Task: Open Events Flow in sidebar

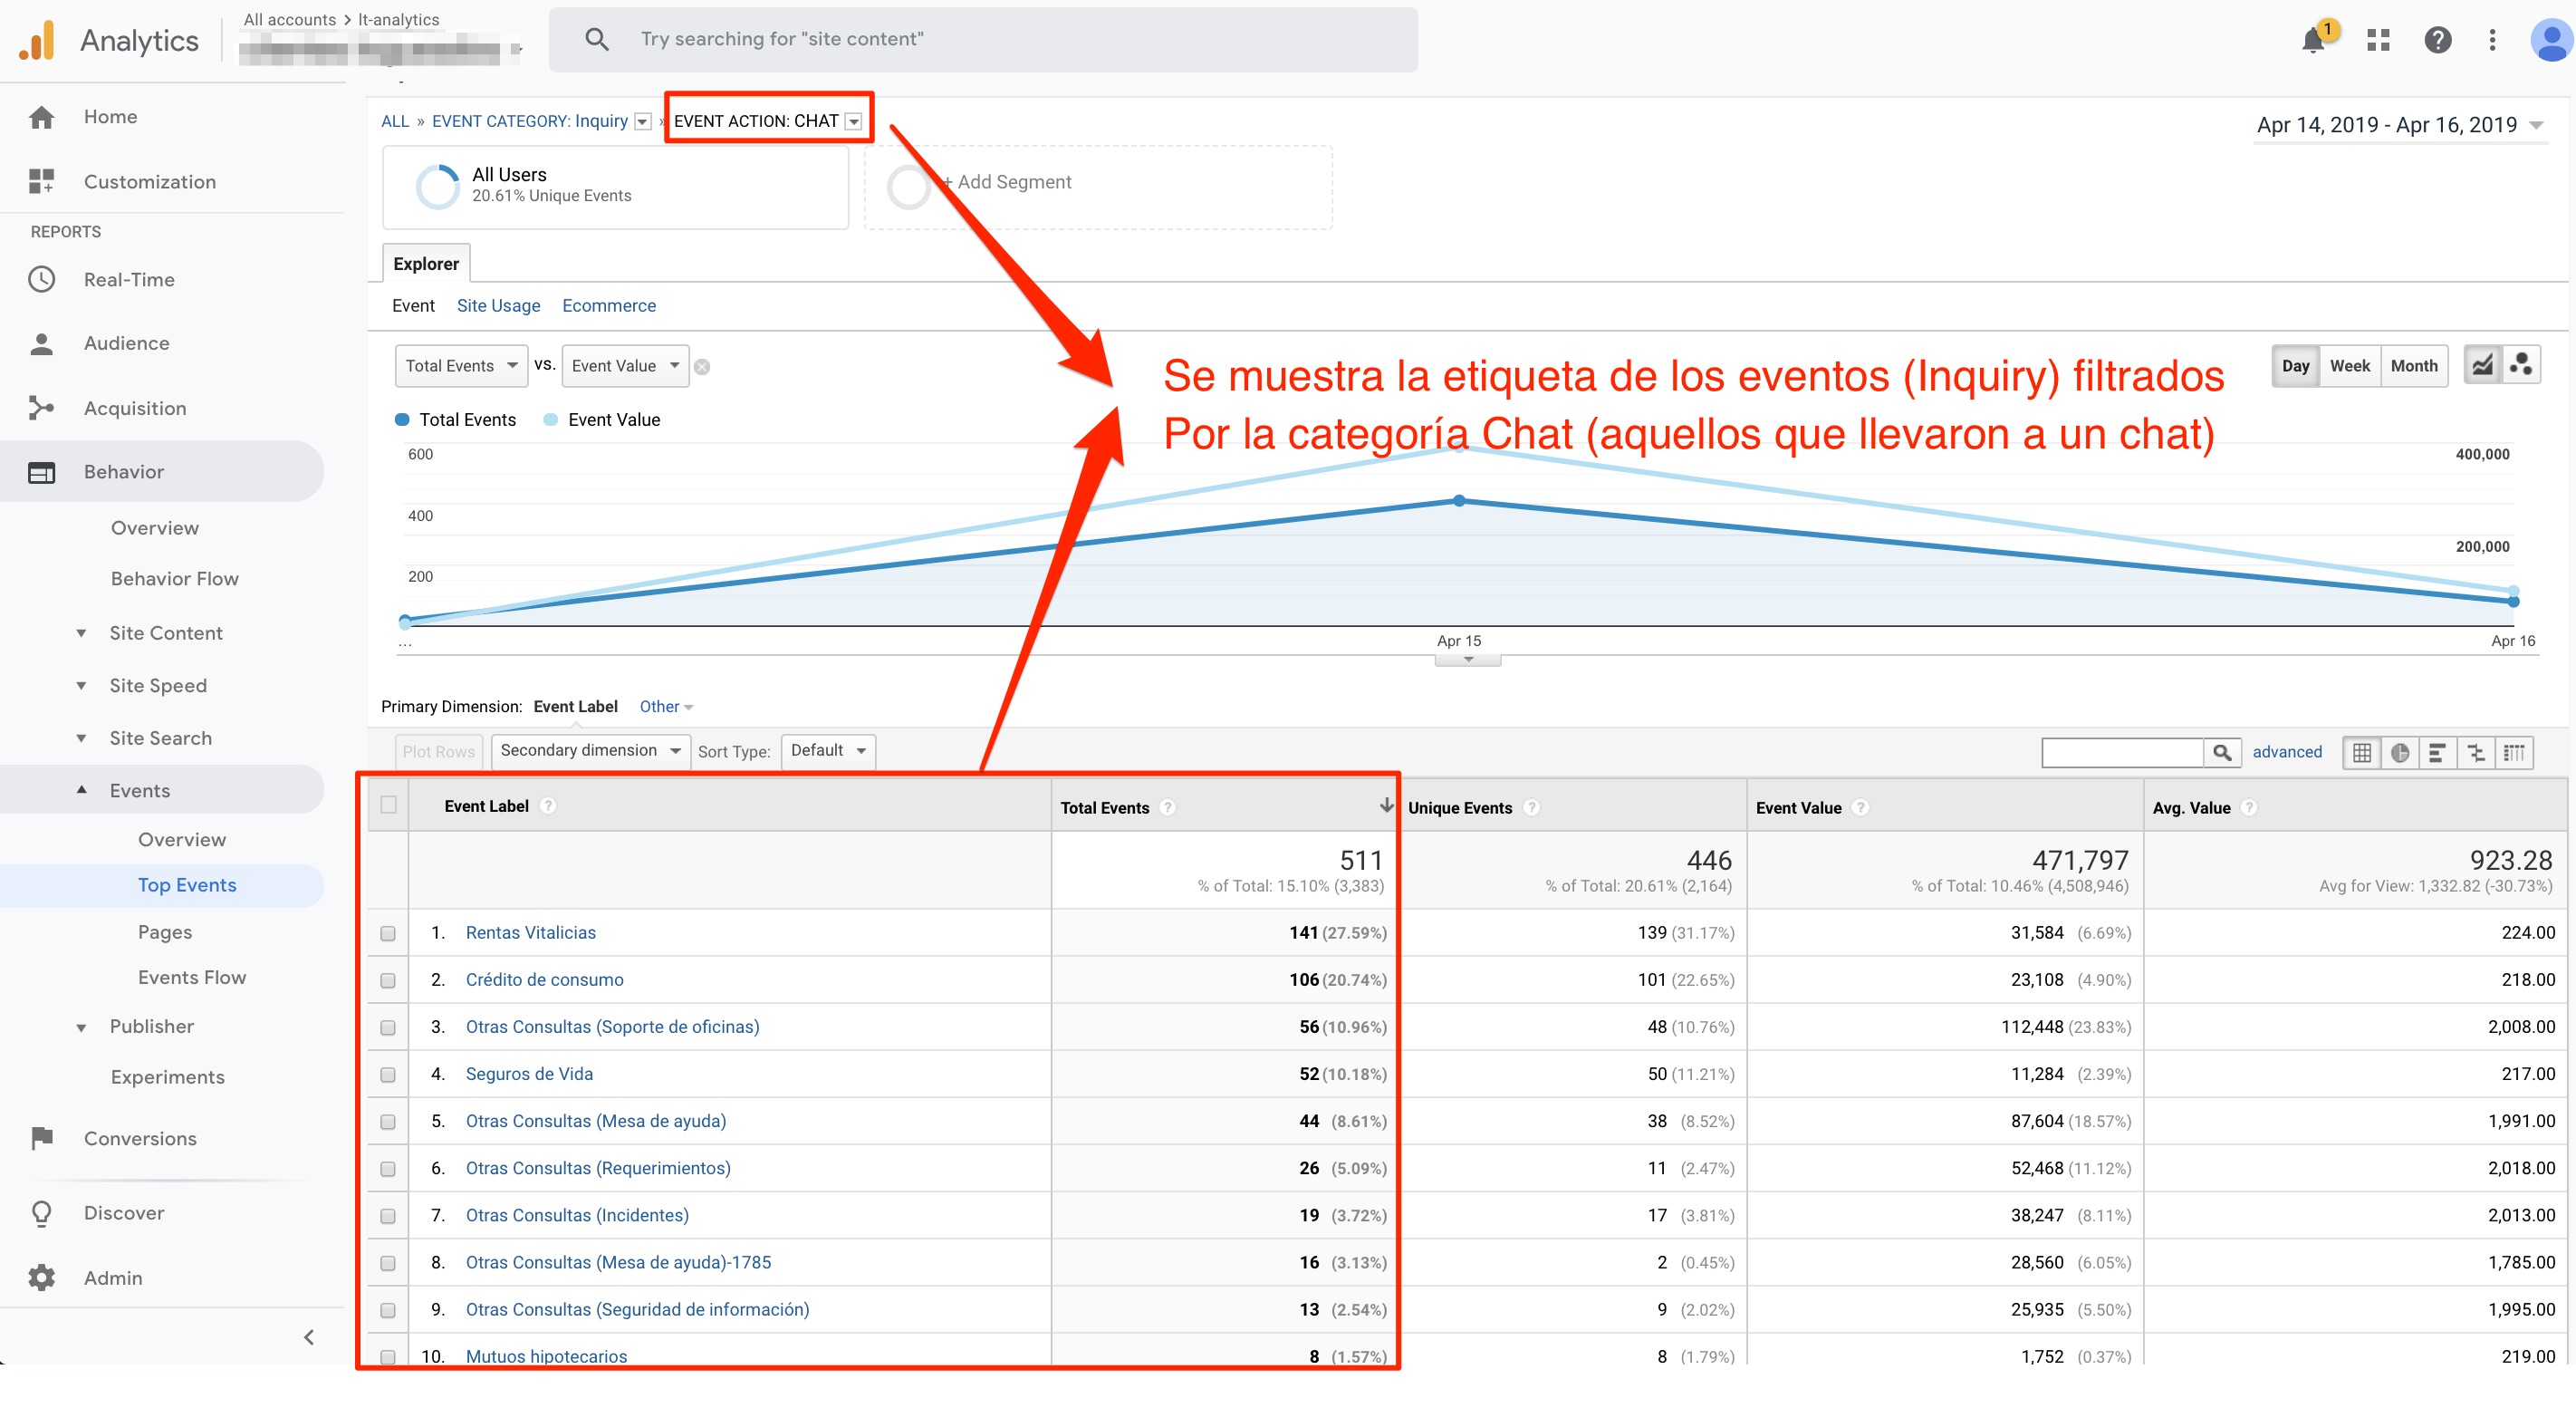Action: coord(192,977)
